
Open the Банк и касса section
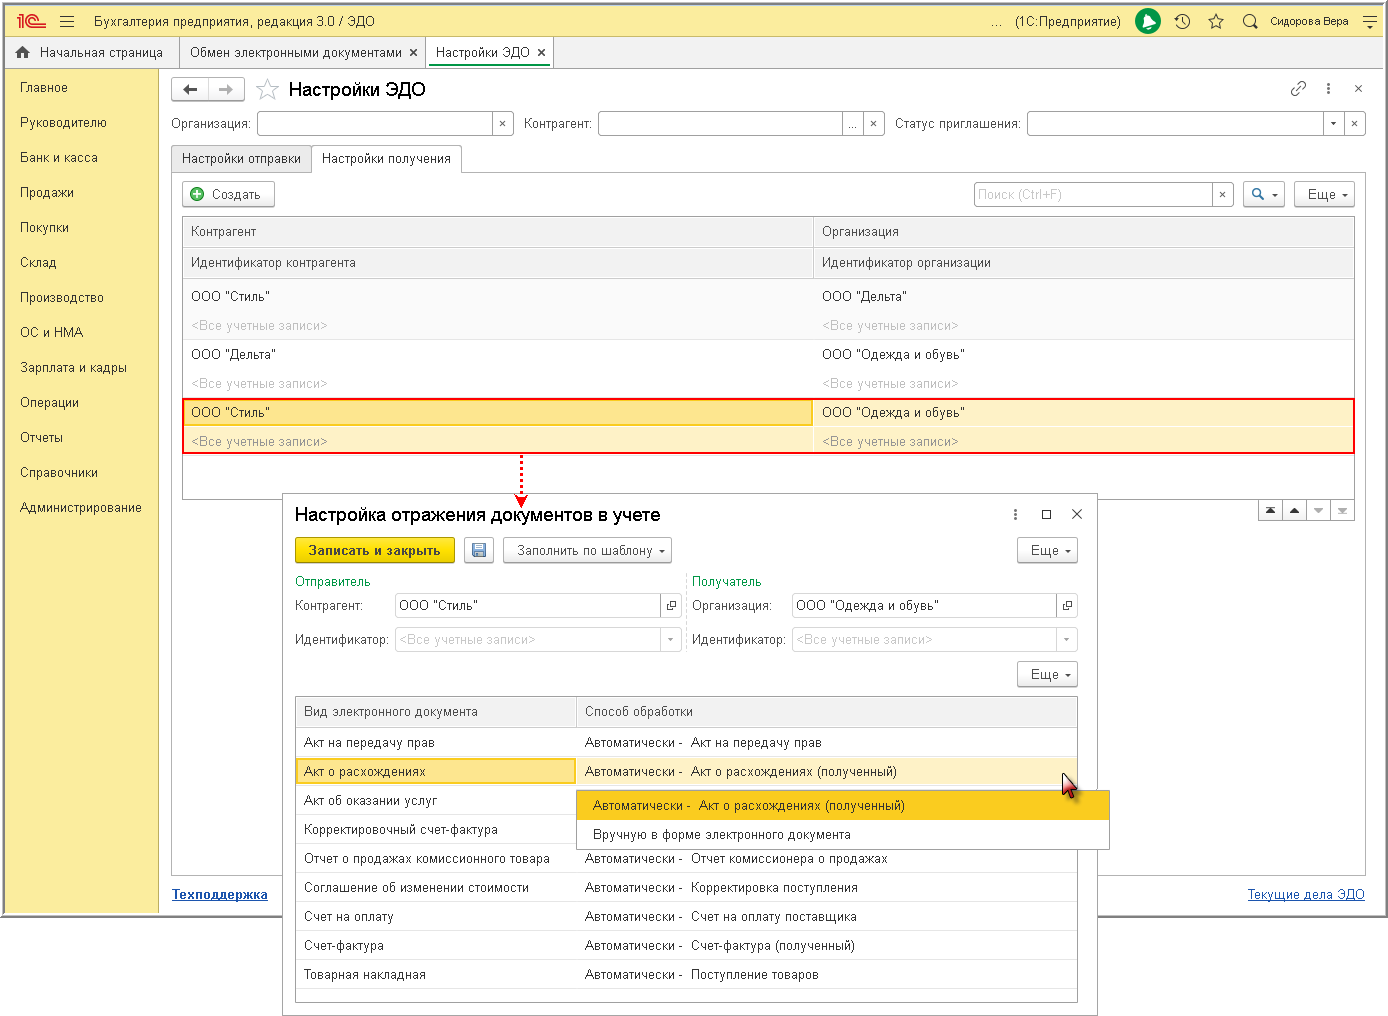click(59, 158)
